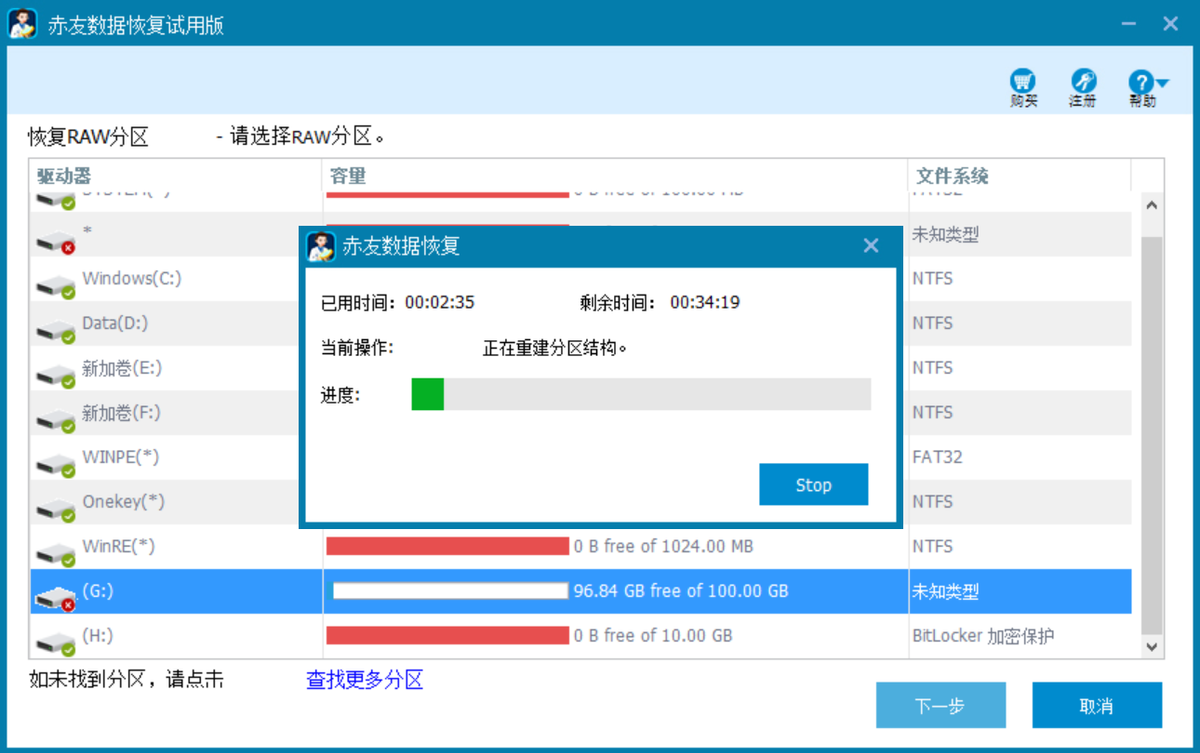Close the recovery progress dialog
The image size is (1200, 753).
click(x=871, y=246)
